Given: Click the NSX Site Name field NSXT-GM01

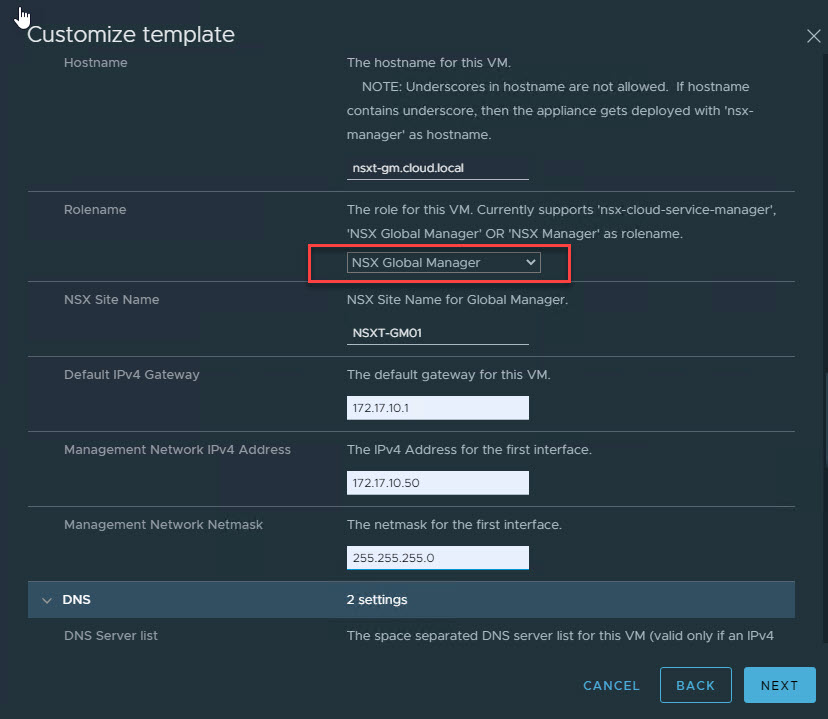Looking at the screenshot, I should click(438, 333).
